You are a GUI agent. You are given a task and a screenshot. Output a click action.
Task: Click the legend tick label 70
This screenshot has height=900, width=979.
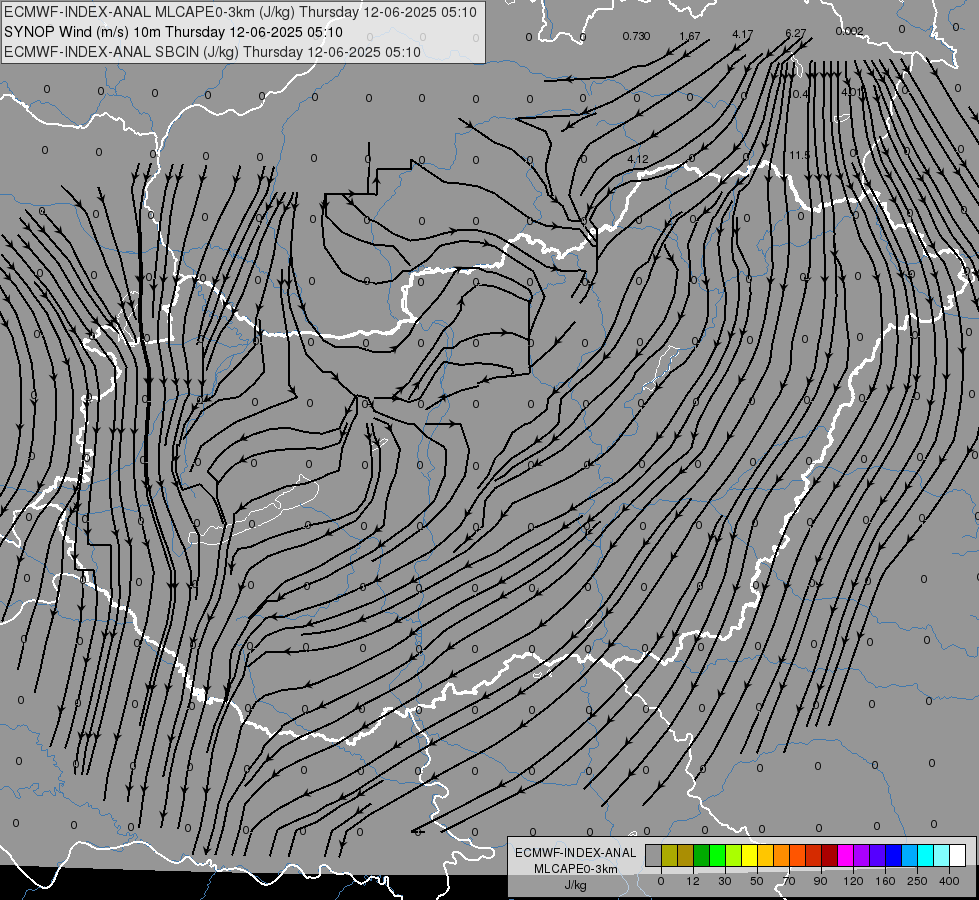click(789, 881)
